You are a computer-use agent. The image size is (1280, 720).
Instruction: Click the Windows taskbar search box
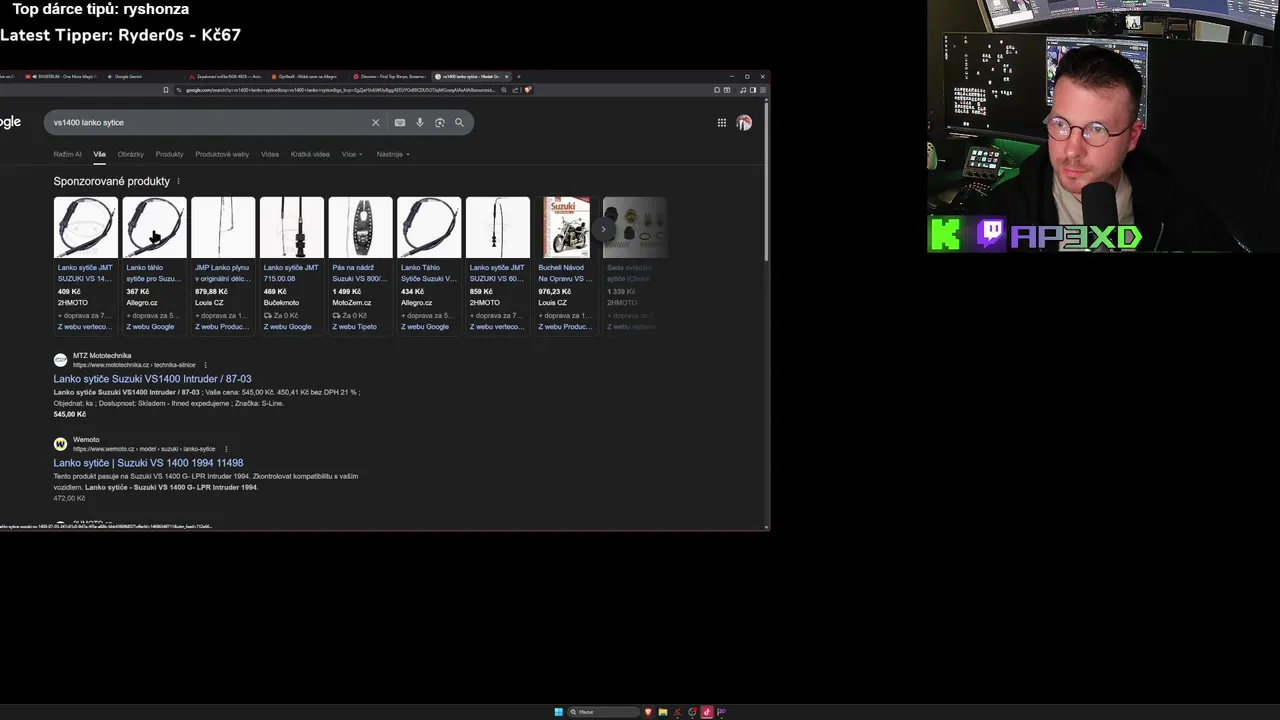tap(603, 712)
